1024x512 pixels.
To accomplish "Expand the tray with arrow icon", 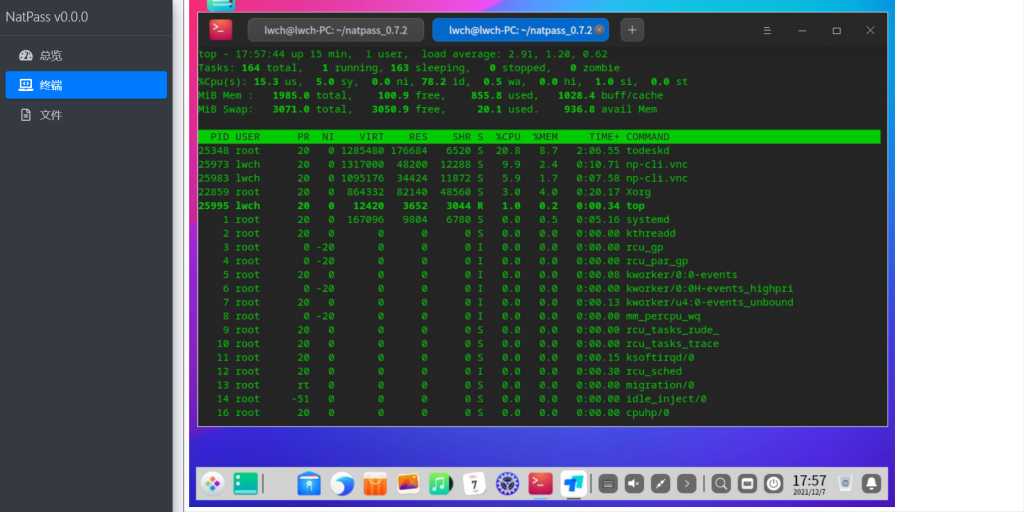I will tap(686, 484).
